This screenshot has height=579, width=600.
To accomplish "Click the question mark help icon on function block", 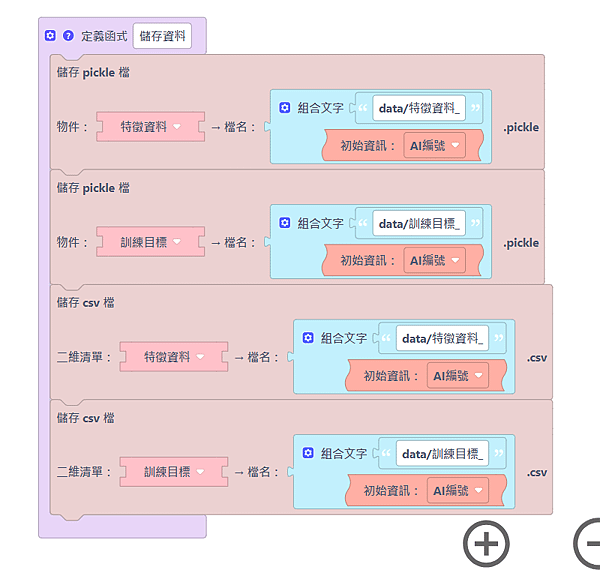I will tap(68, 36).
